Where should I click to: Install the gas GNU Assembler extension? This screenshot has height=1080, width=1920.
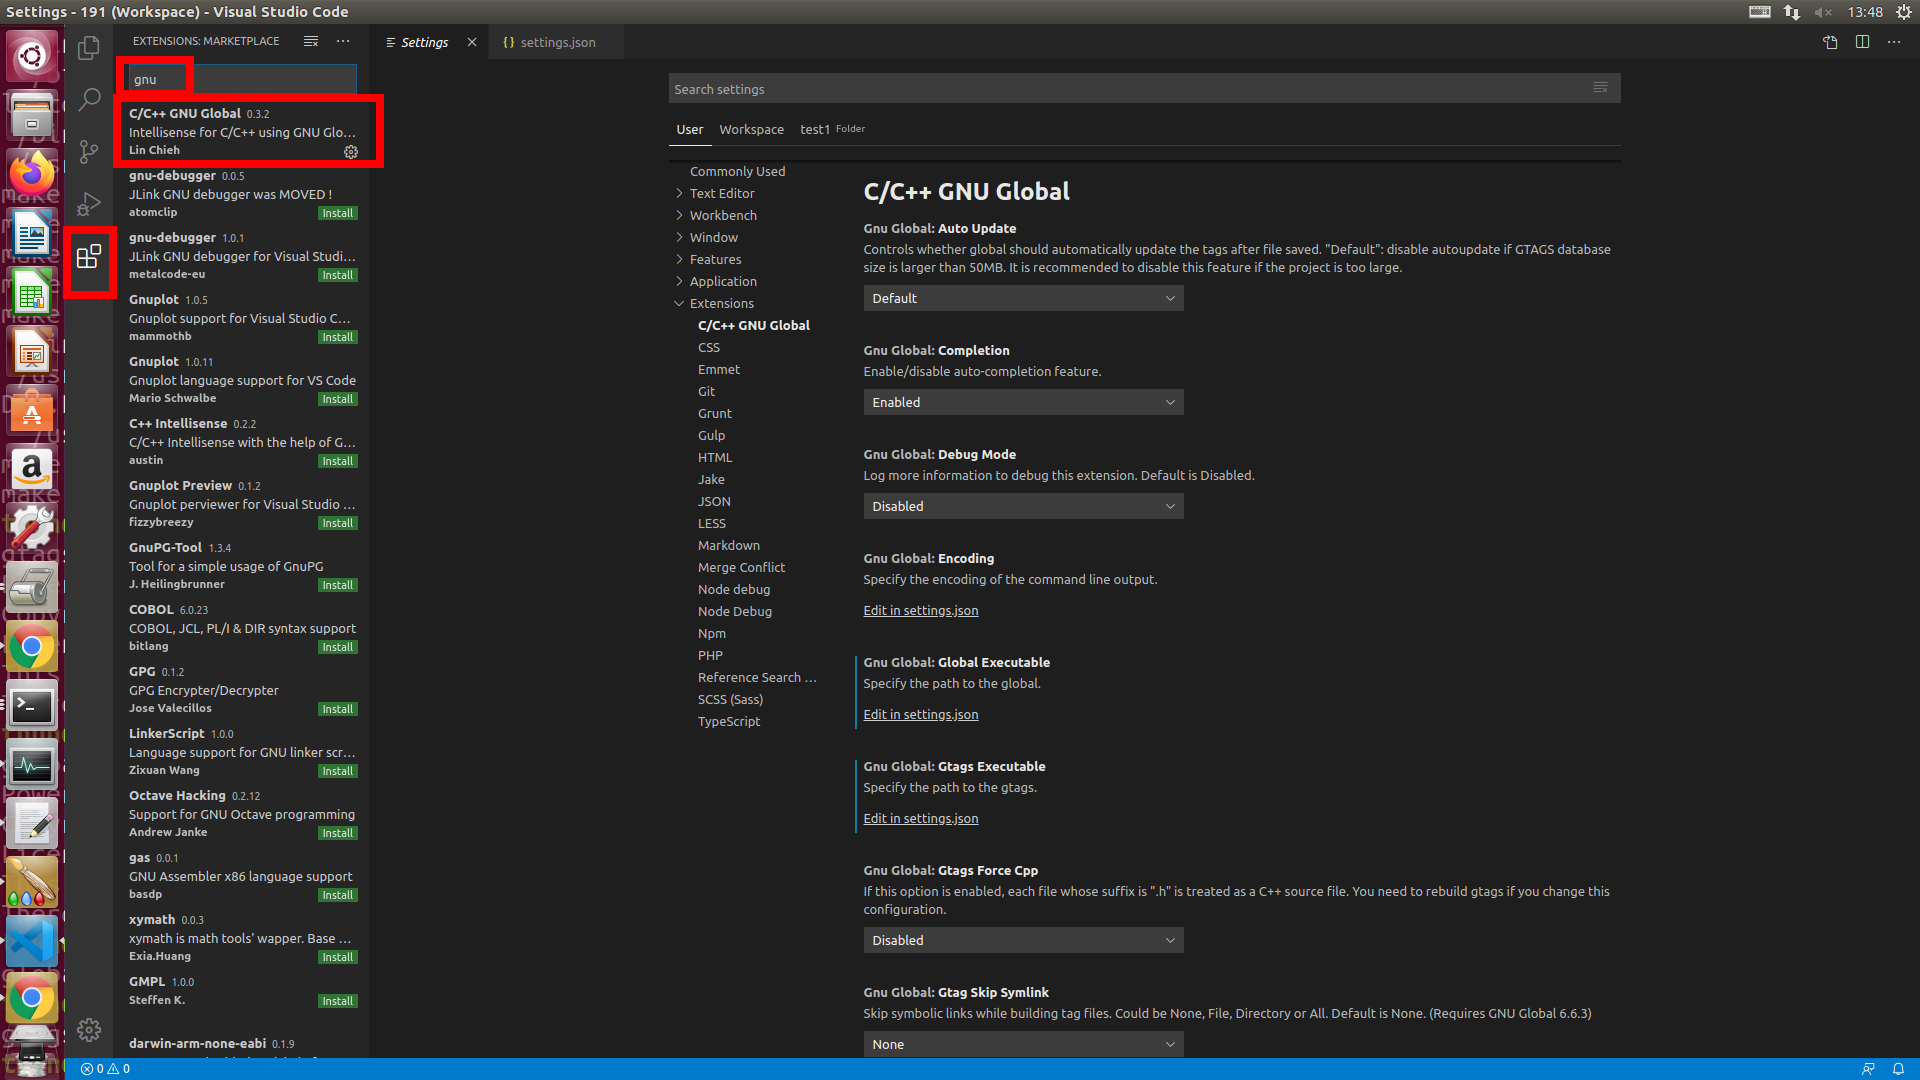click(337, 895)
